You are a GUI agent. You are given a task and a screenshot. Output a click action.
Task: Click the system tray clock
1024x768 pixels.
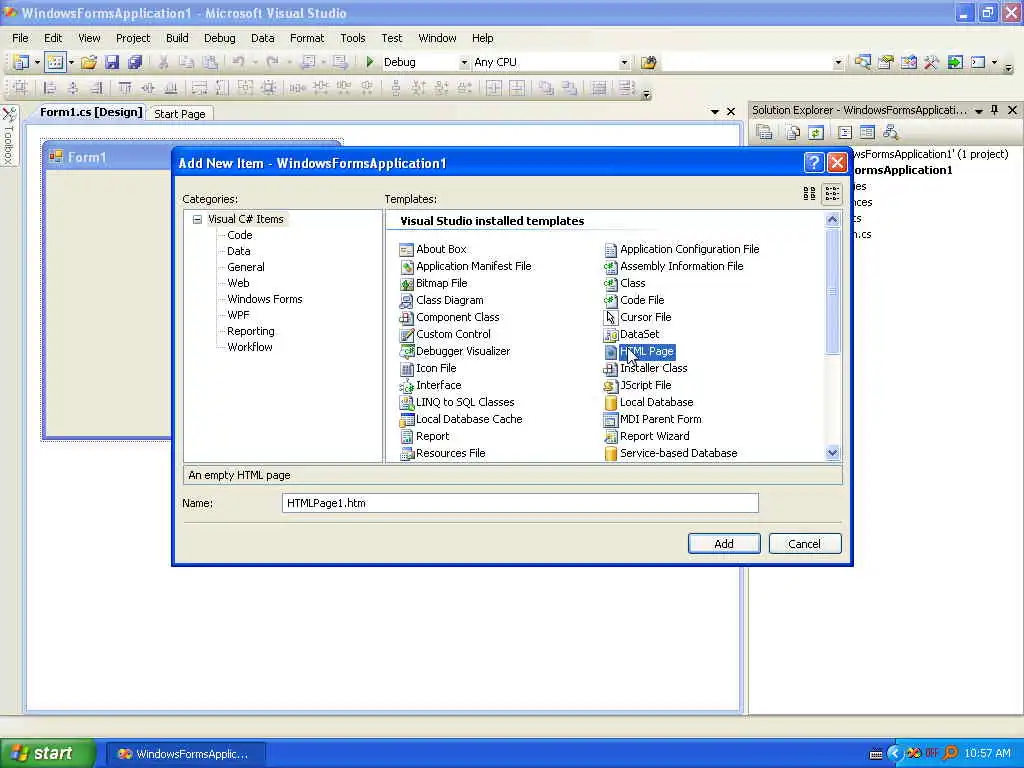987,754
